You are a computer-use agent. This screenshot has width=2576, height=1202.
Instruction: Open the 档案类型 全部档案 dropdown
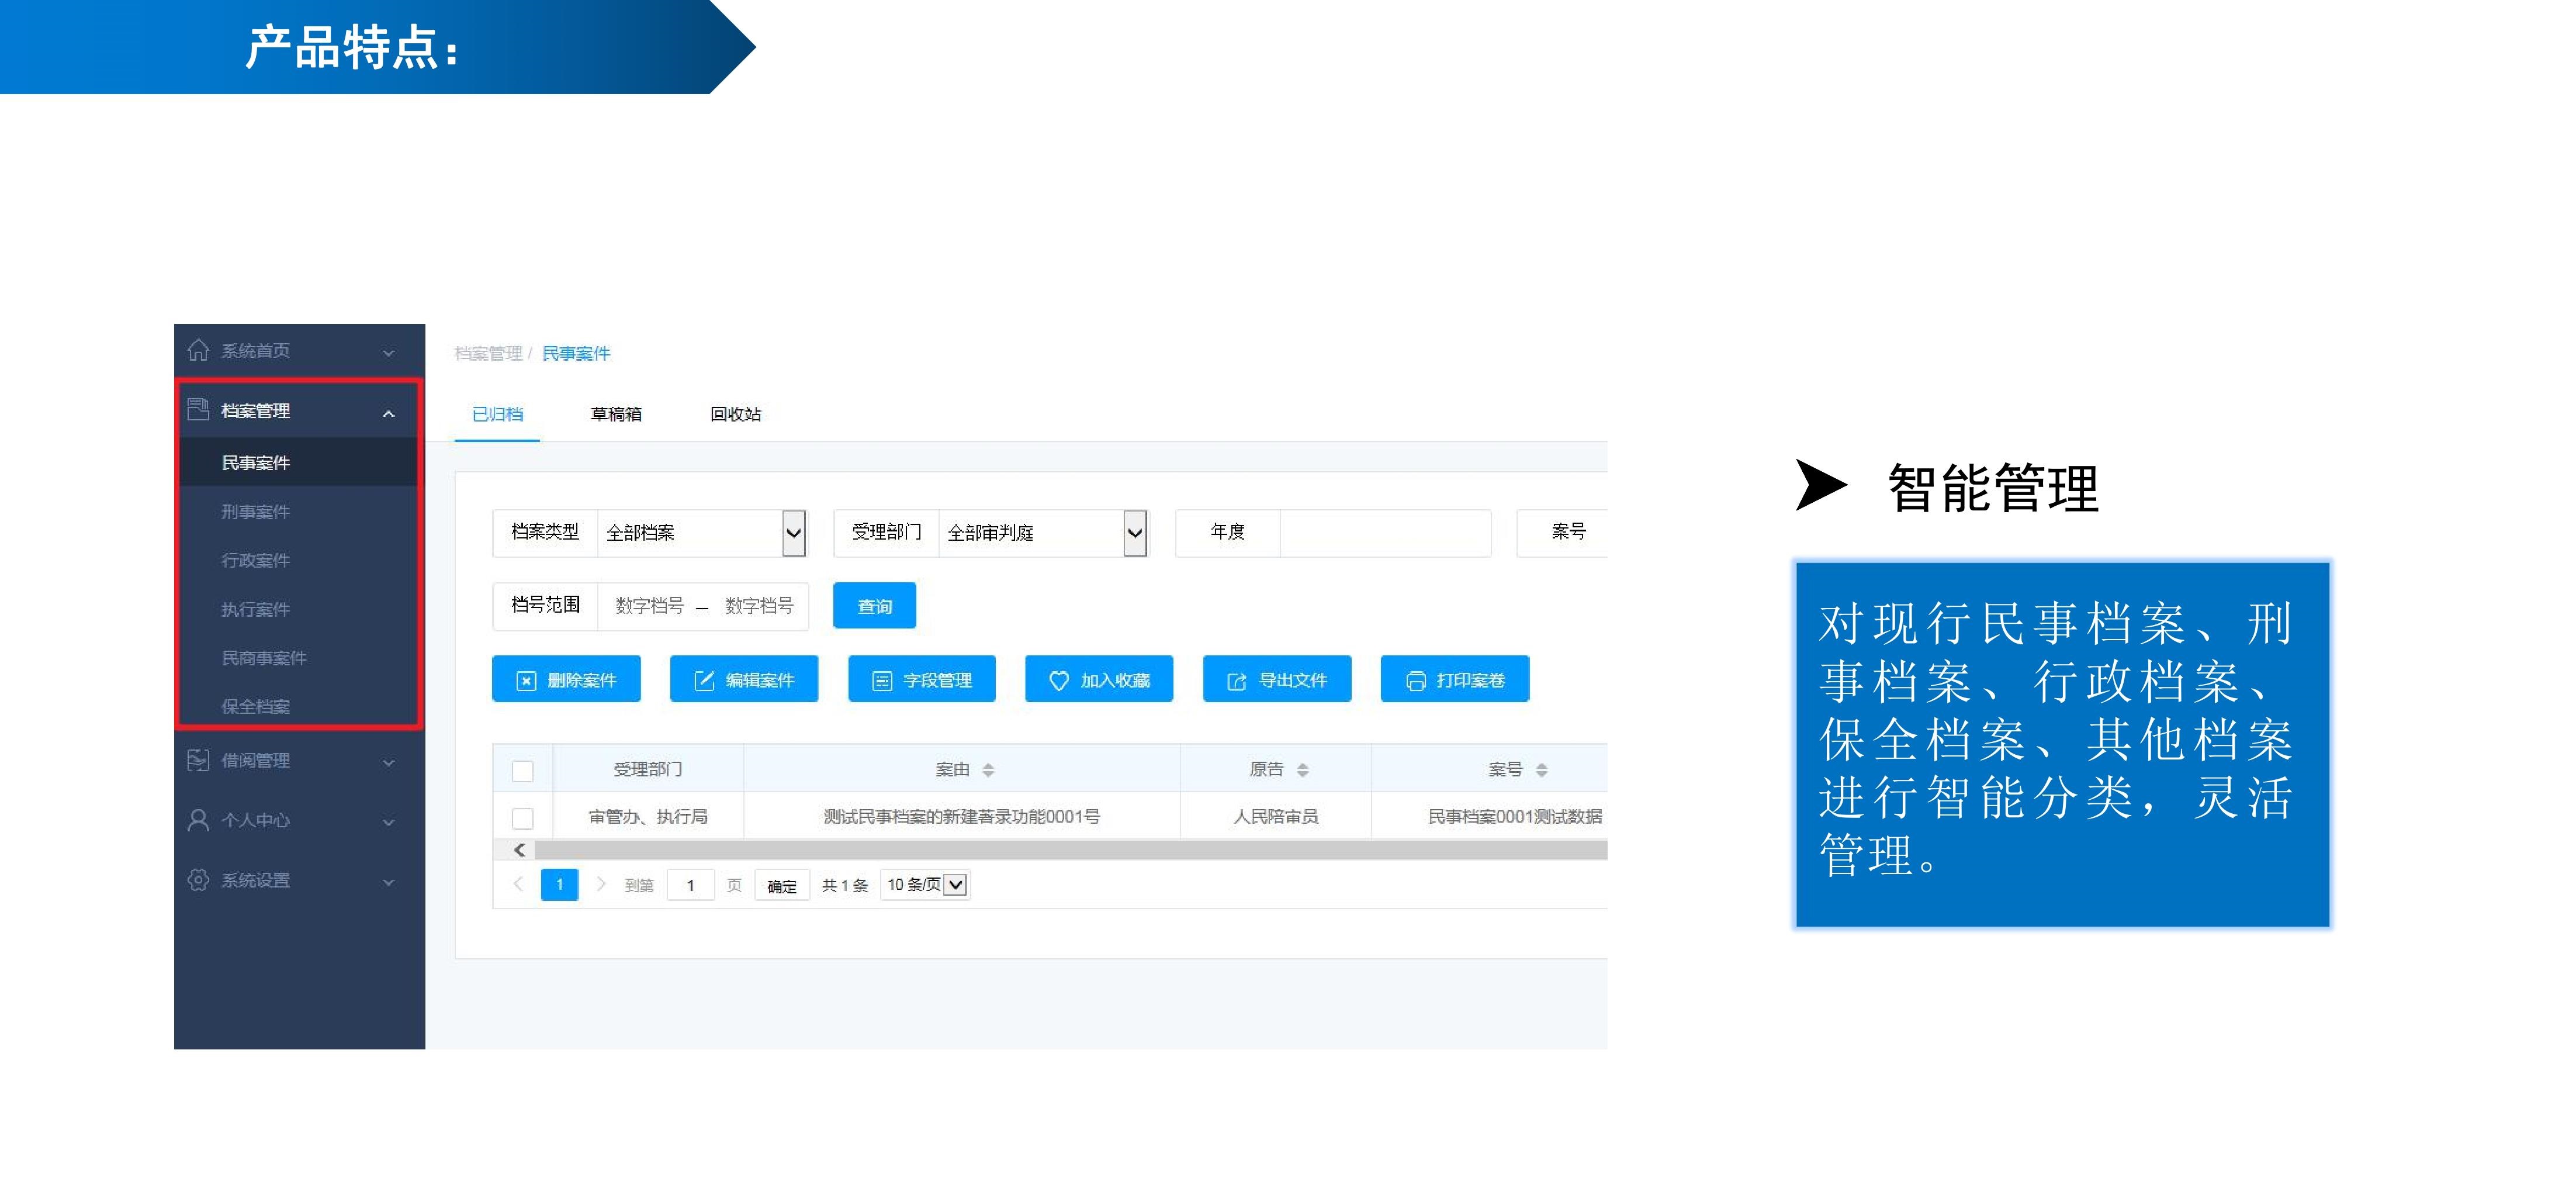(793, 532)
